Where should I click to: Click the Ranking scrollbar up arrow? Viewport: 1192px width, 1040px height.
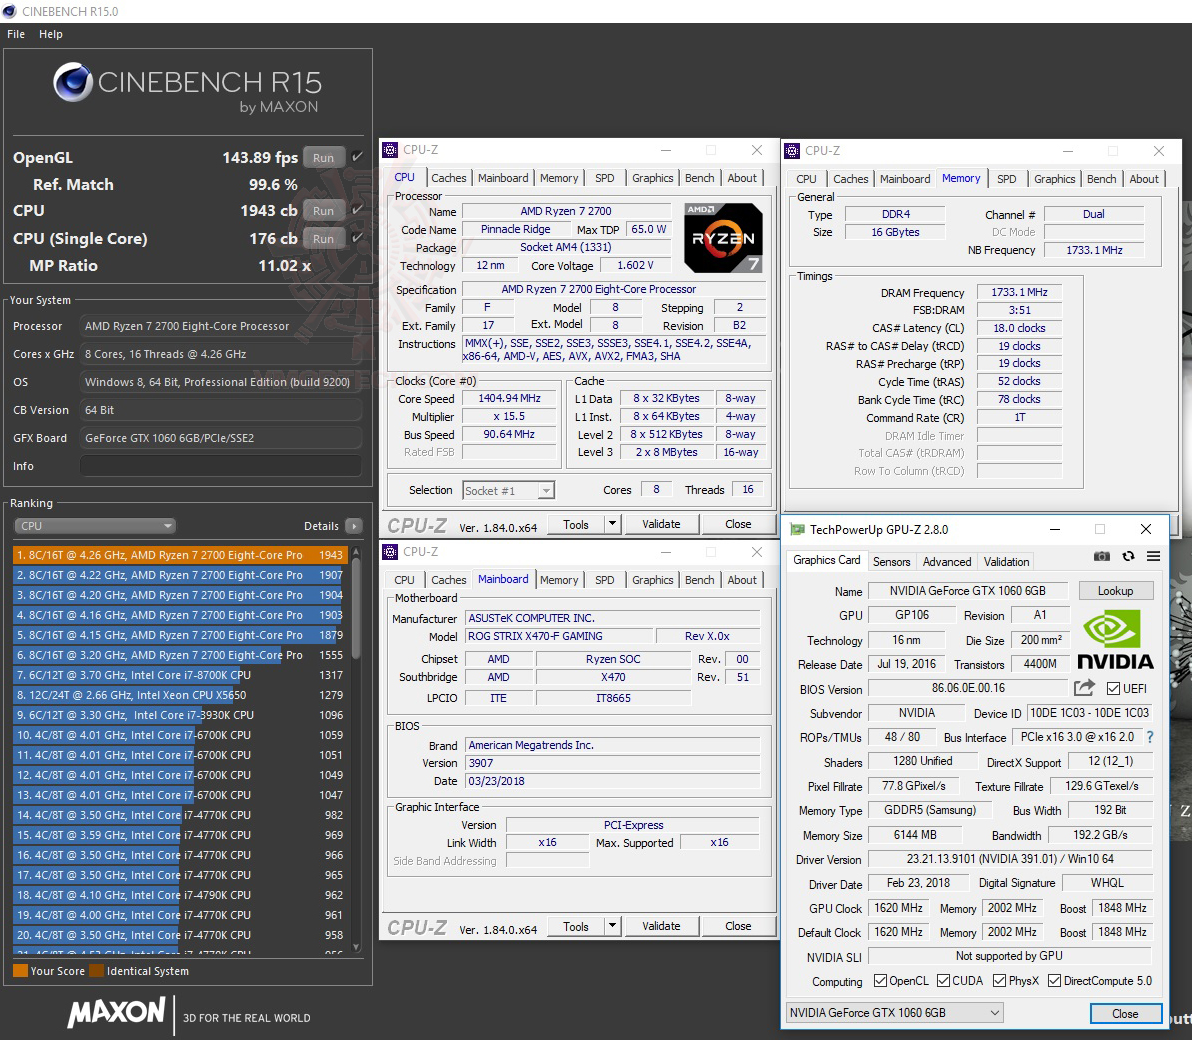pyautogui.click(x=356, y=550)
